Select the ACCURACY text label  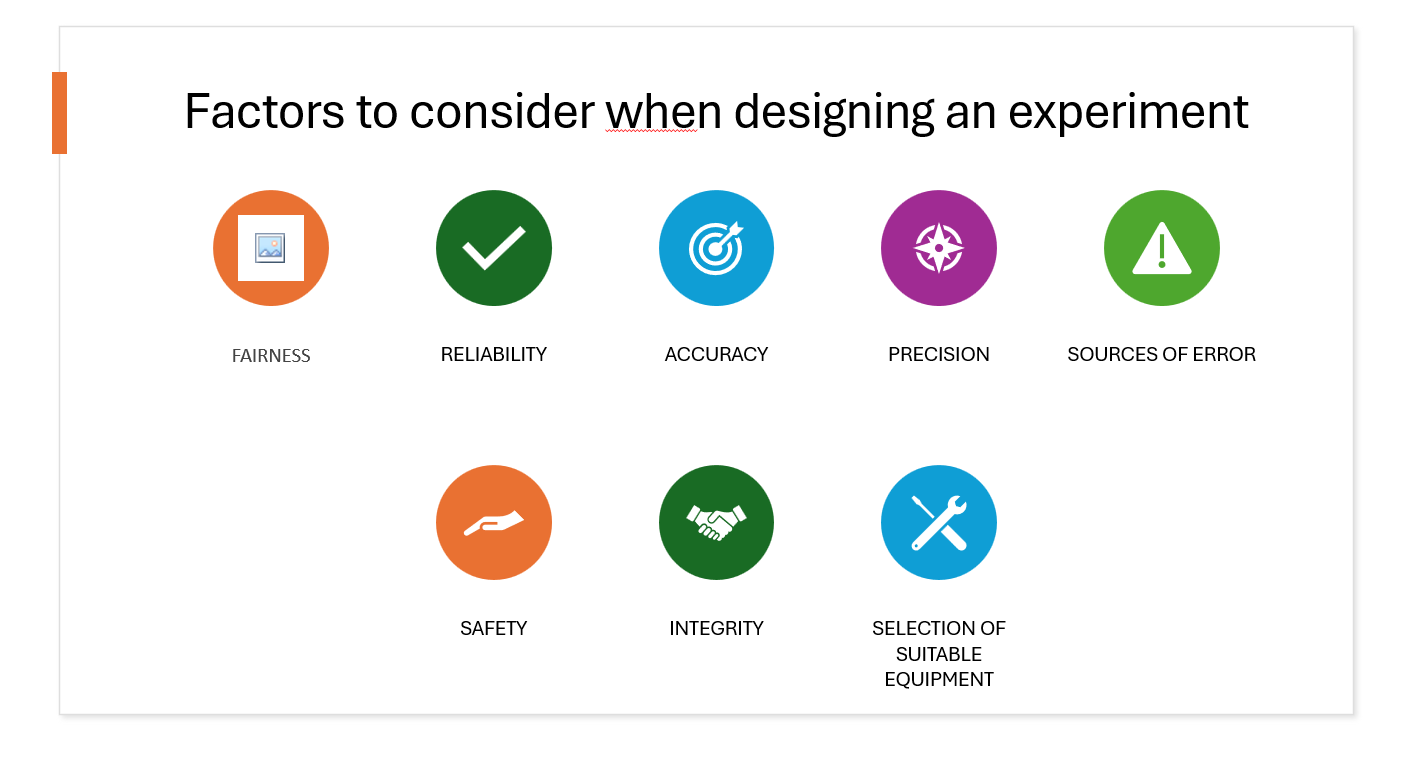716,354
